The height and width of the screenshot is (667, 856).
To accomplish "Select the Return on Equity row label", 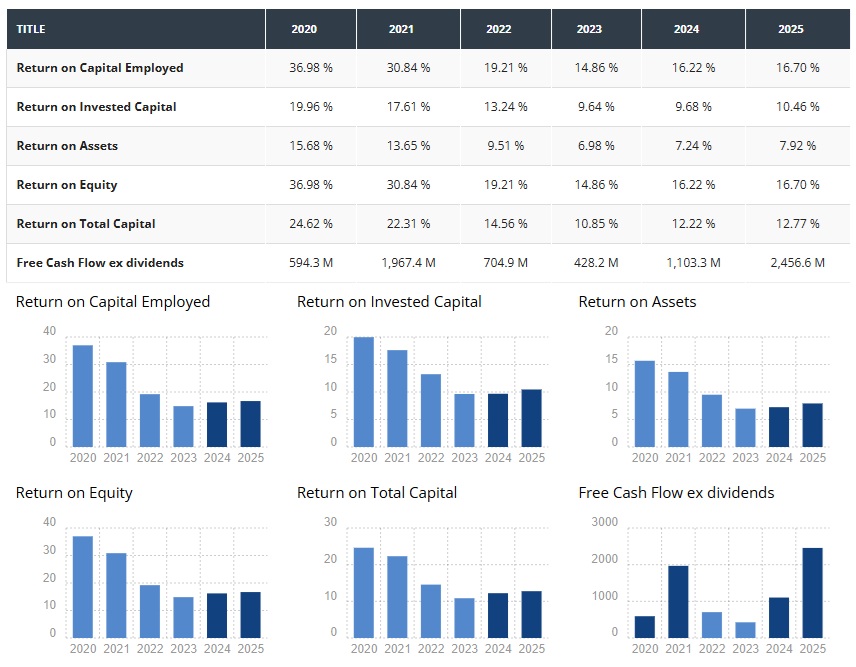I will (67, 185).
